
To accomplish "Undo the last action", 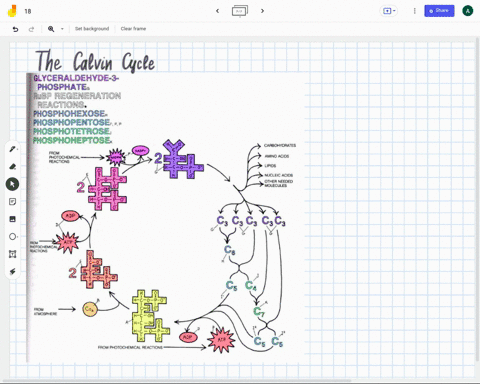I will coord(15,29).
